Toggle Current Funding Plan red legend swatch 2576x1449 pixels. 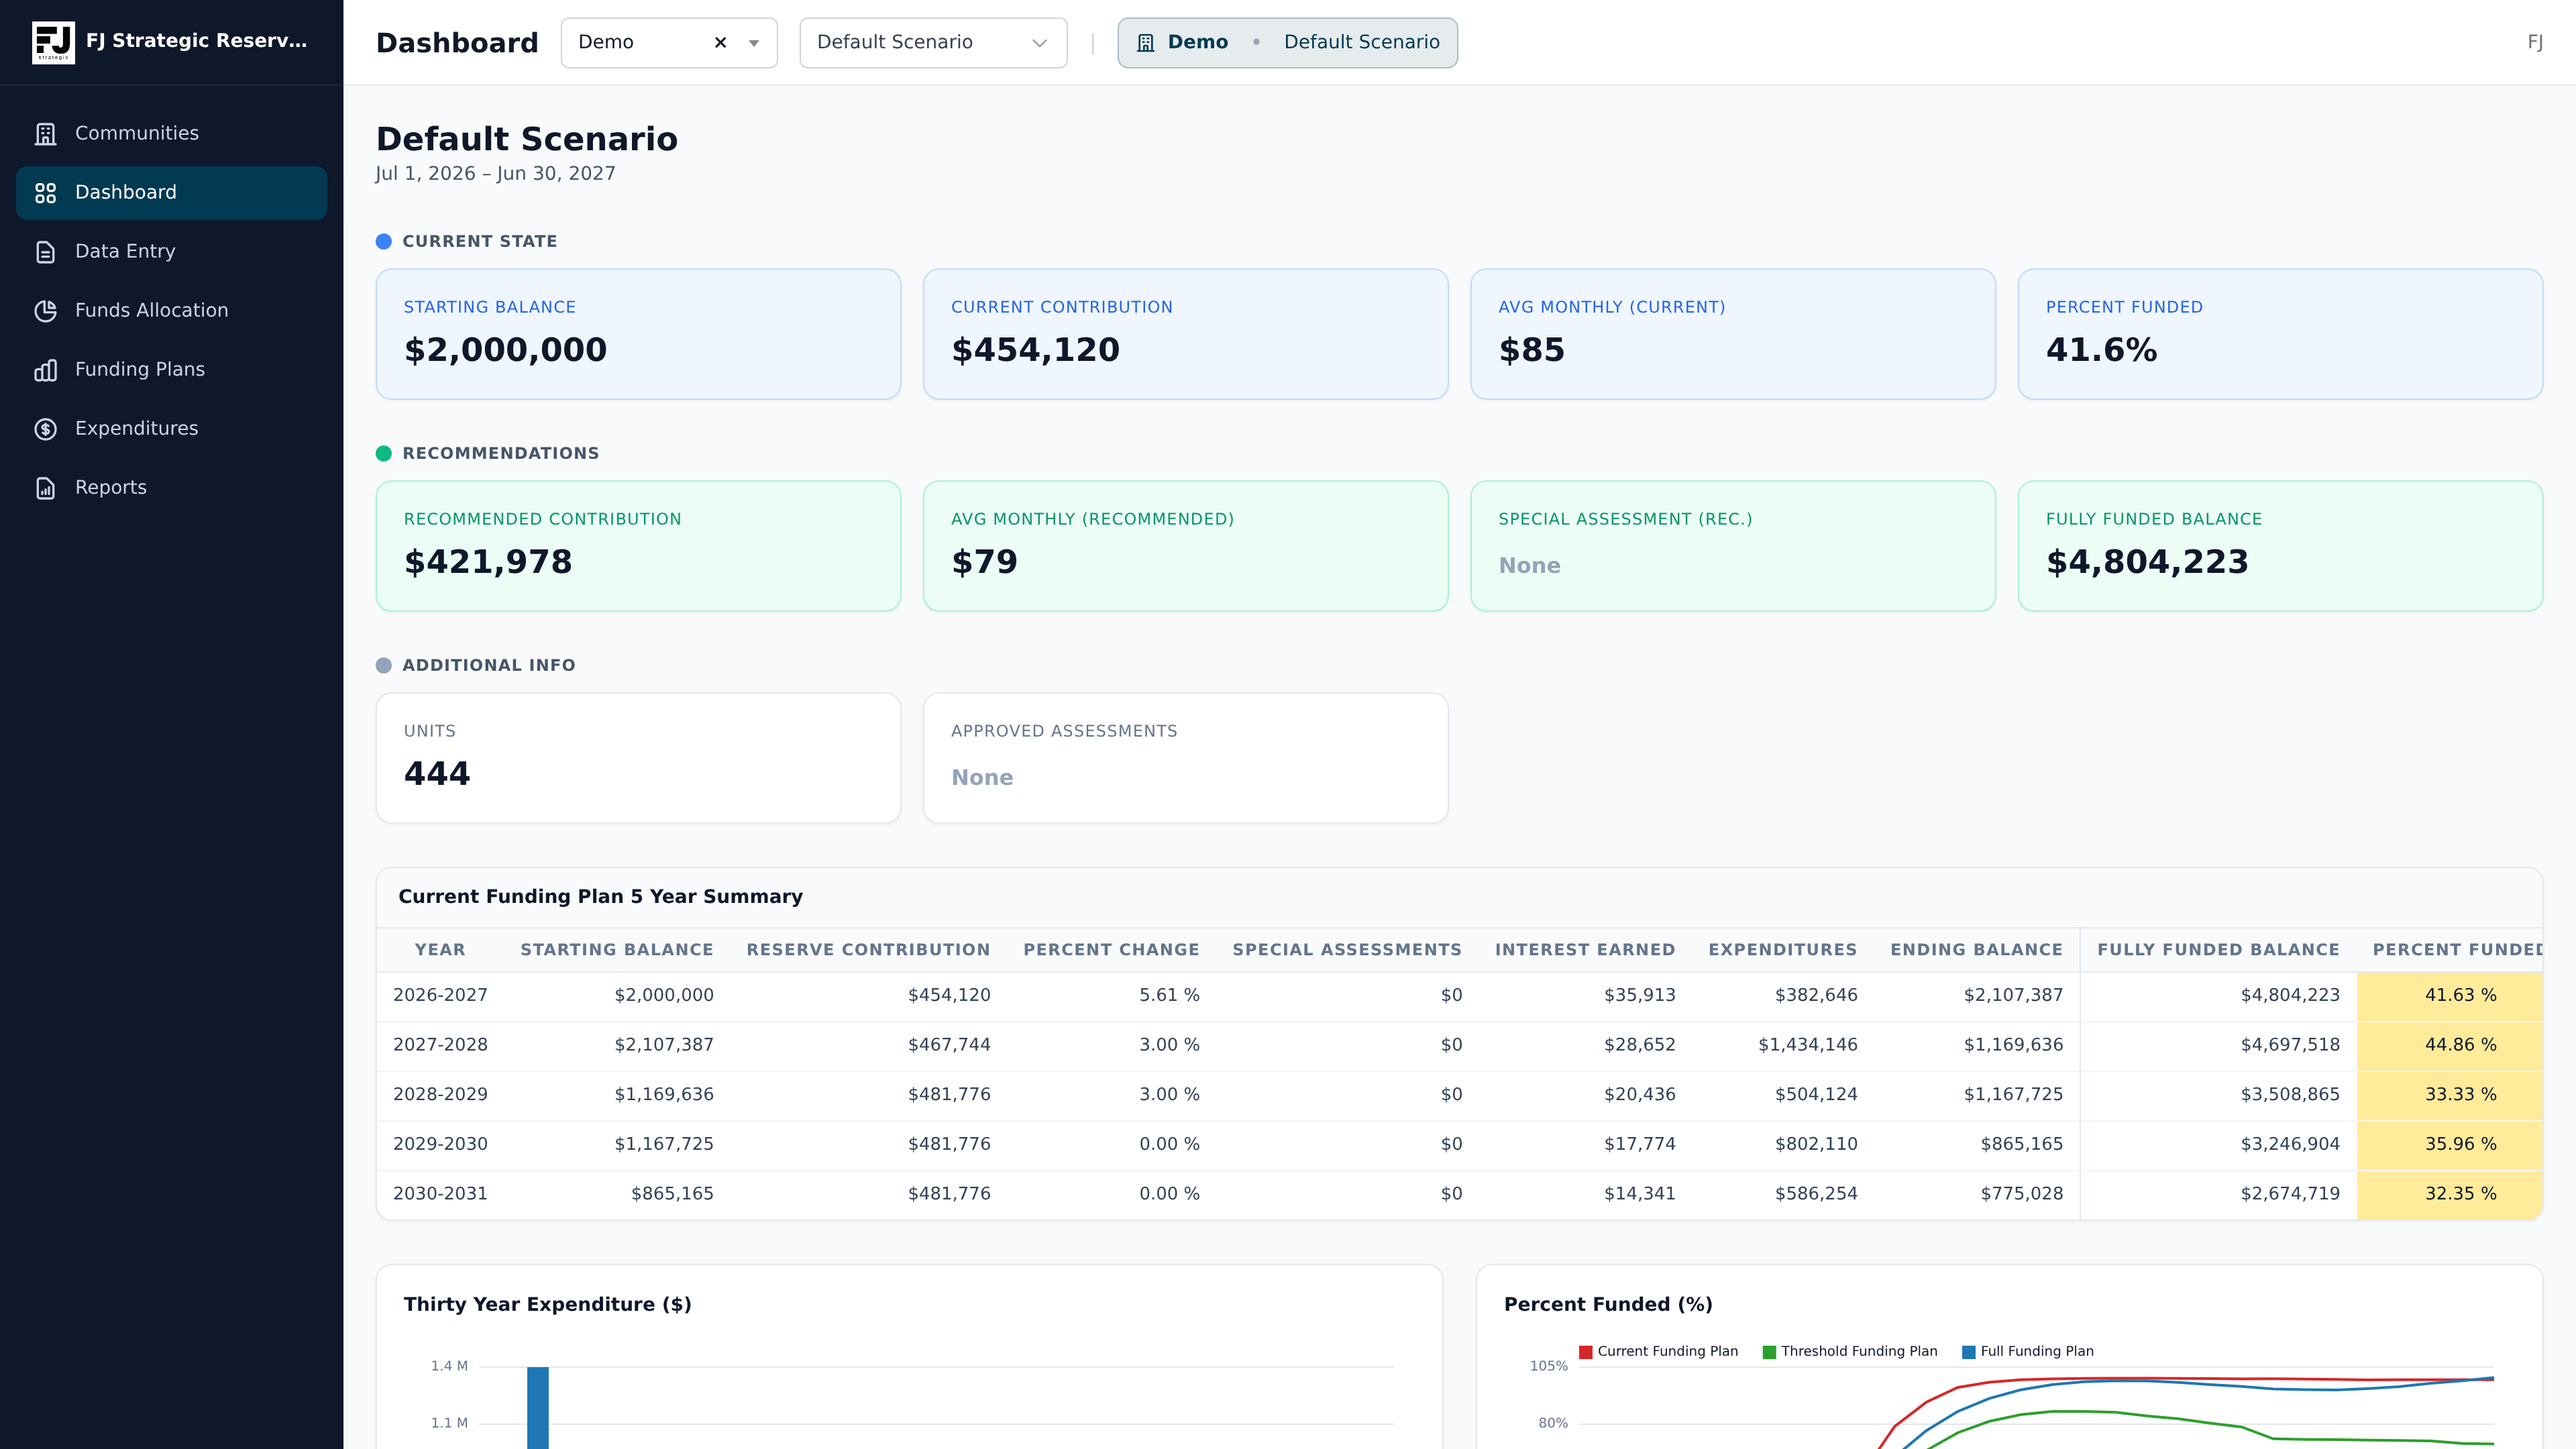[1585, 1352]
